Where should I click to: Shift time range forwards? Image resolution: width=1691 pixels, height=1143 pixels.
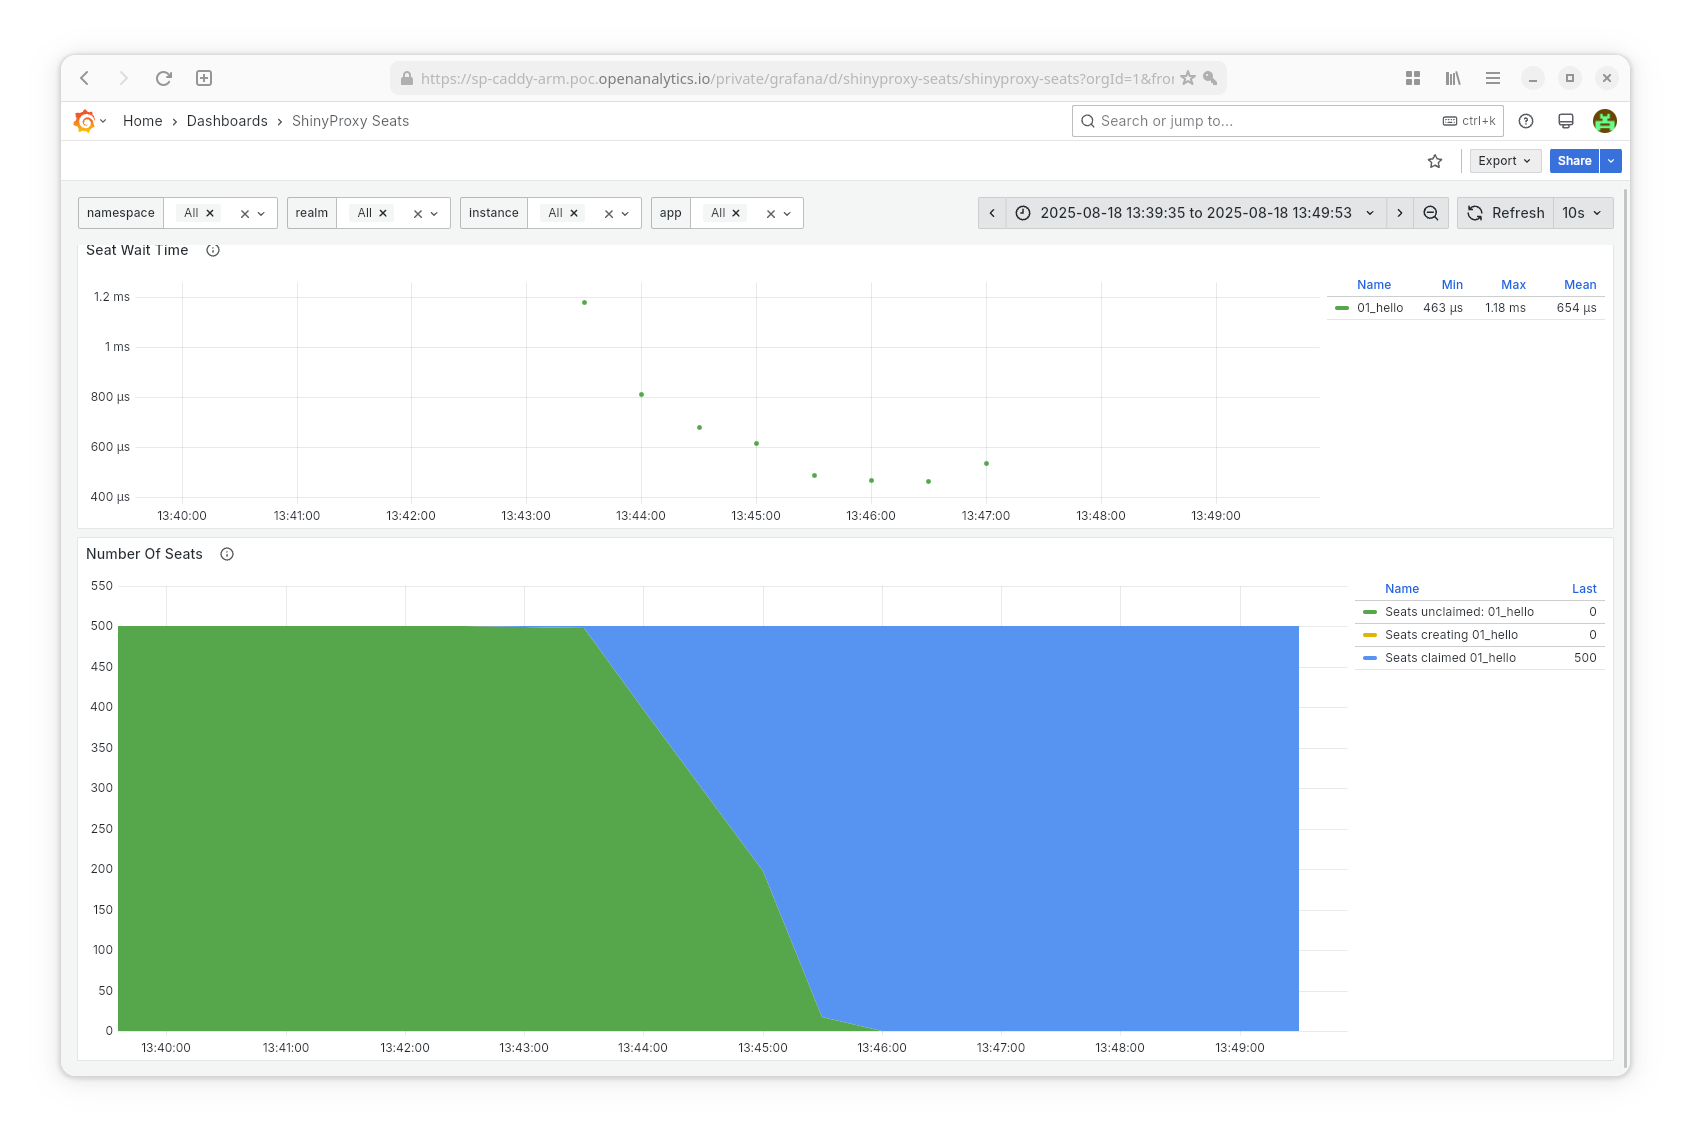click(1400, 213)
